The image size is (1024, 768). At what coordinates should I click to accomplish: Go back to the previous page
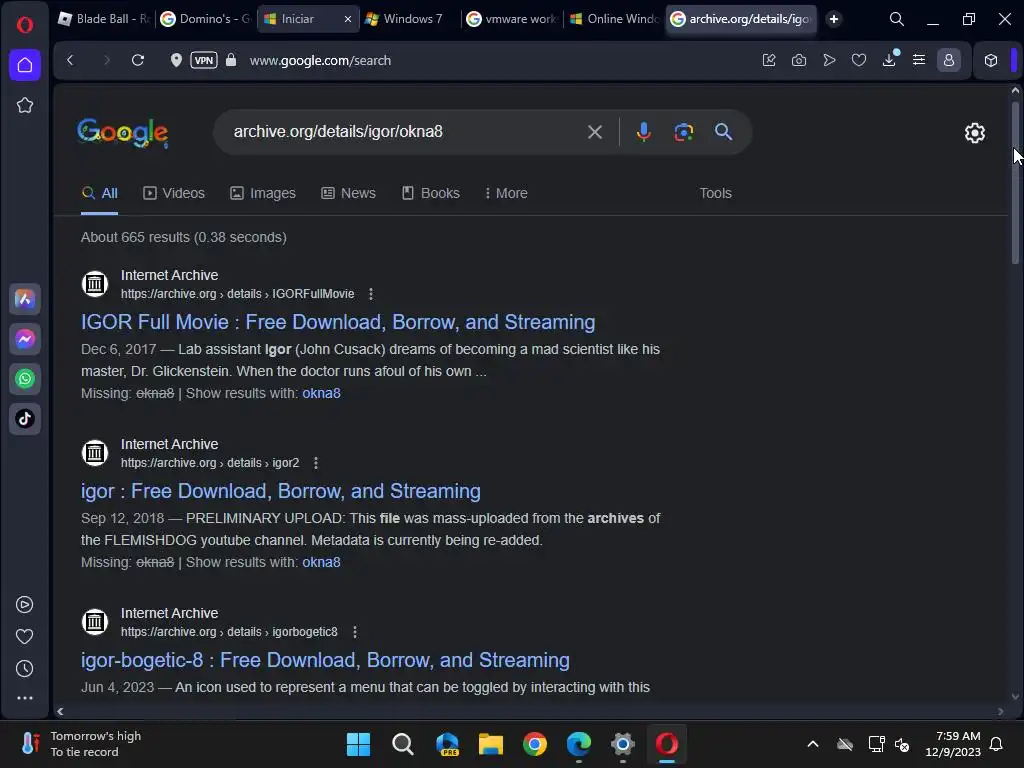[71, 60]
